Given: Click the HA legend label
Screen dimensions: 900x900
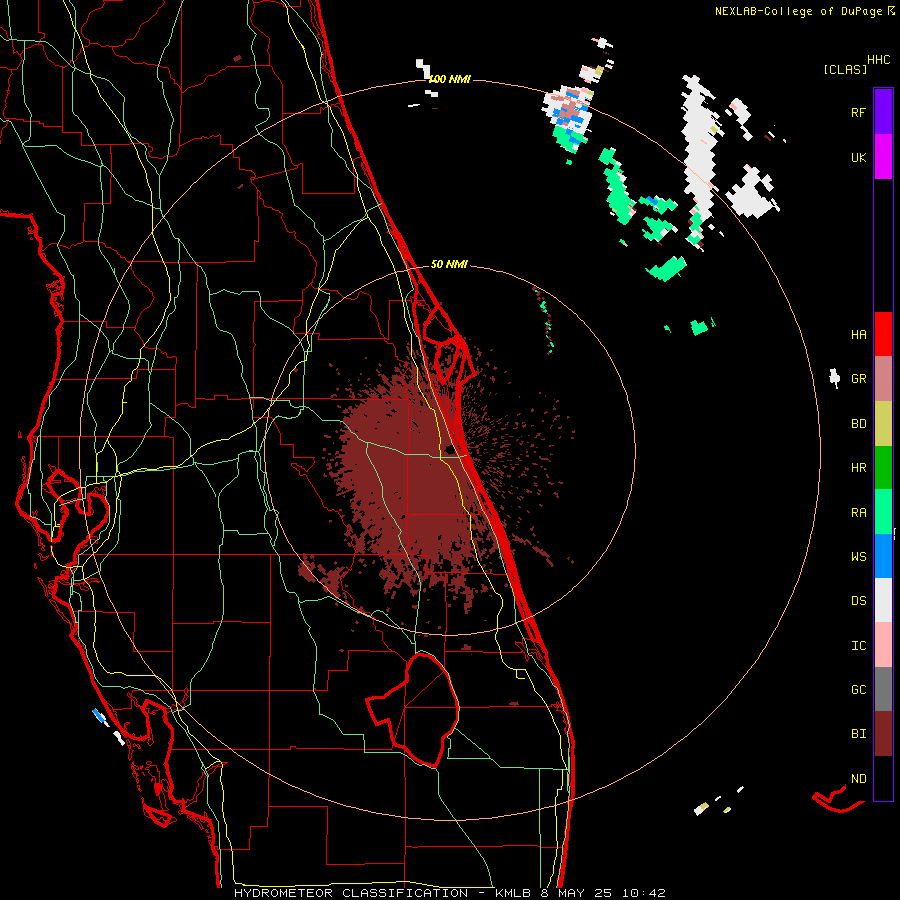Looking at the screenshot, I should pyautogui.click(x=858, y=334).
